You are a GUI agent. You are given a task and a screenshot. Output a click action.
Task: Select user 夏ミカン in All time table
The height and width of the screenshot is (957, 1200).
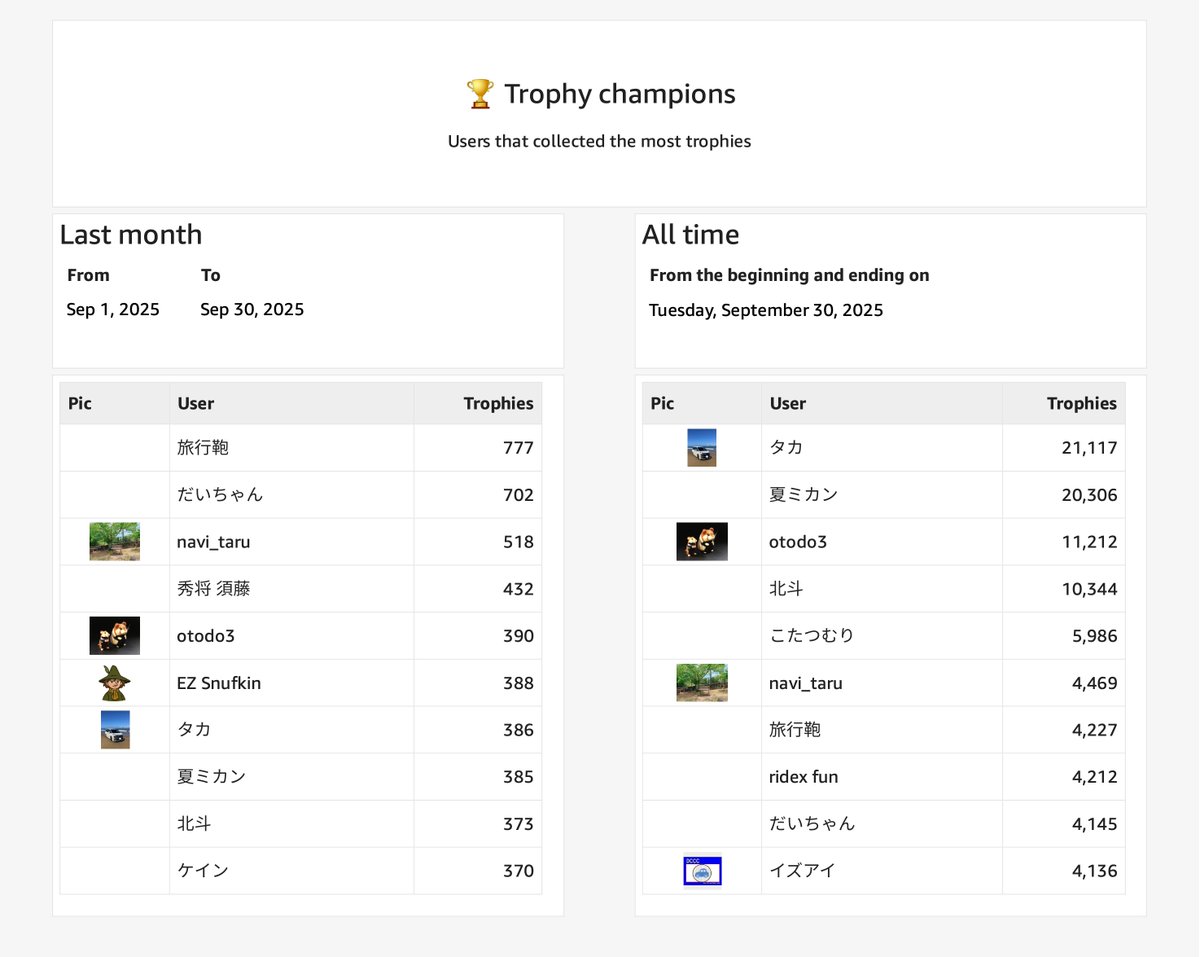[803, 495]
